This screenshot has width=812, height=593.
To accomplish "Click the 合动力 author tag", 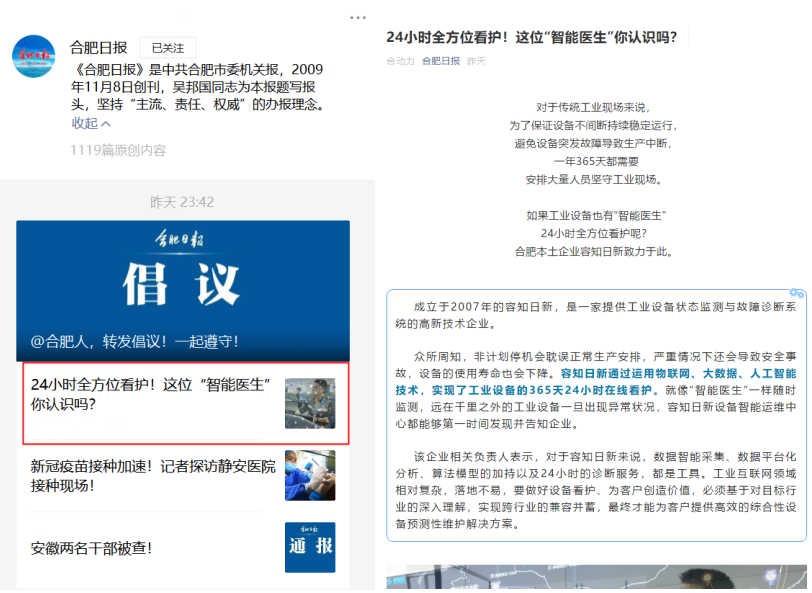I will click(400, 61).
